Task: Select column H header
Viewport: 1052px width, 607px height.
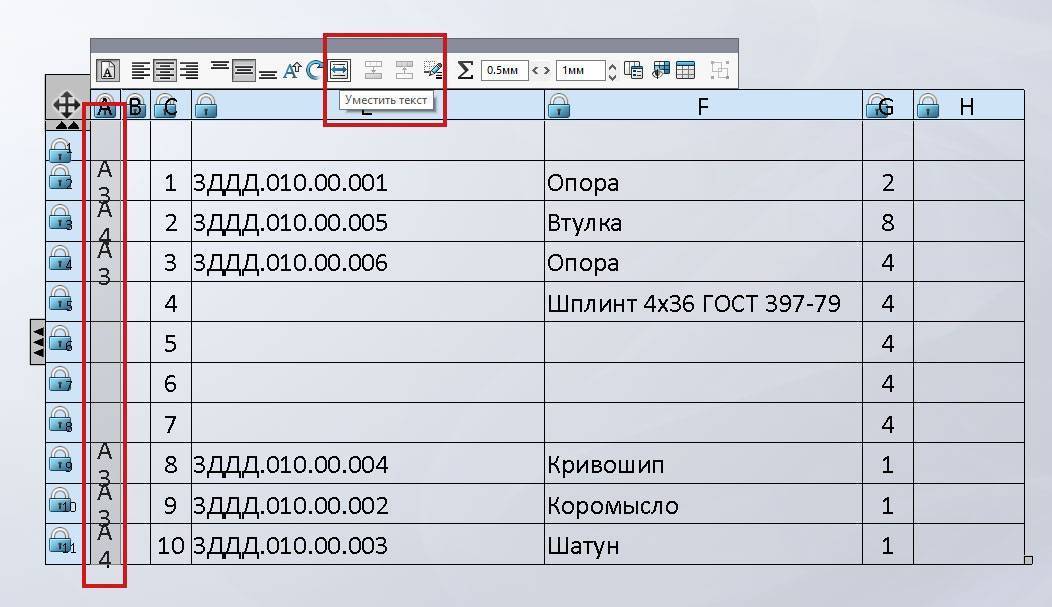Action: [x=966, y=106]
